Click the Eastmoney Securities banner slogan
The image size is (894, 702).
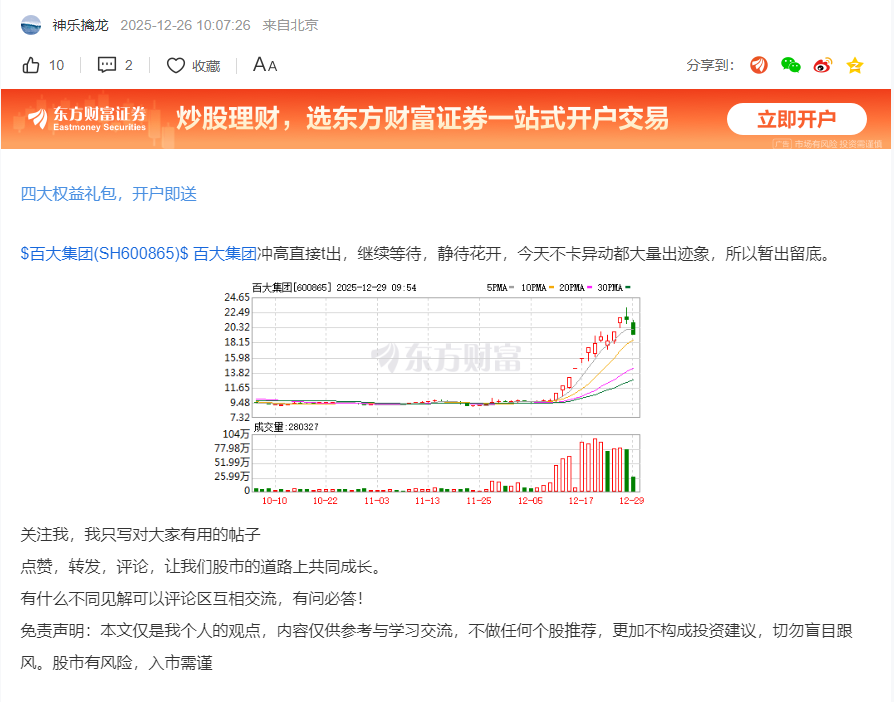point(422,119)
